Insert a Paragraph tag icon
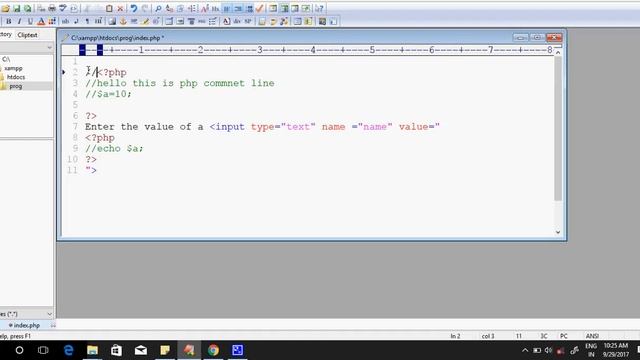Image resolution: width=640 pixels, height=360 pixels. click(x=87, y=21)
